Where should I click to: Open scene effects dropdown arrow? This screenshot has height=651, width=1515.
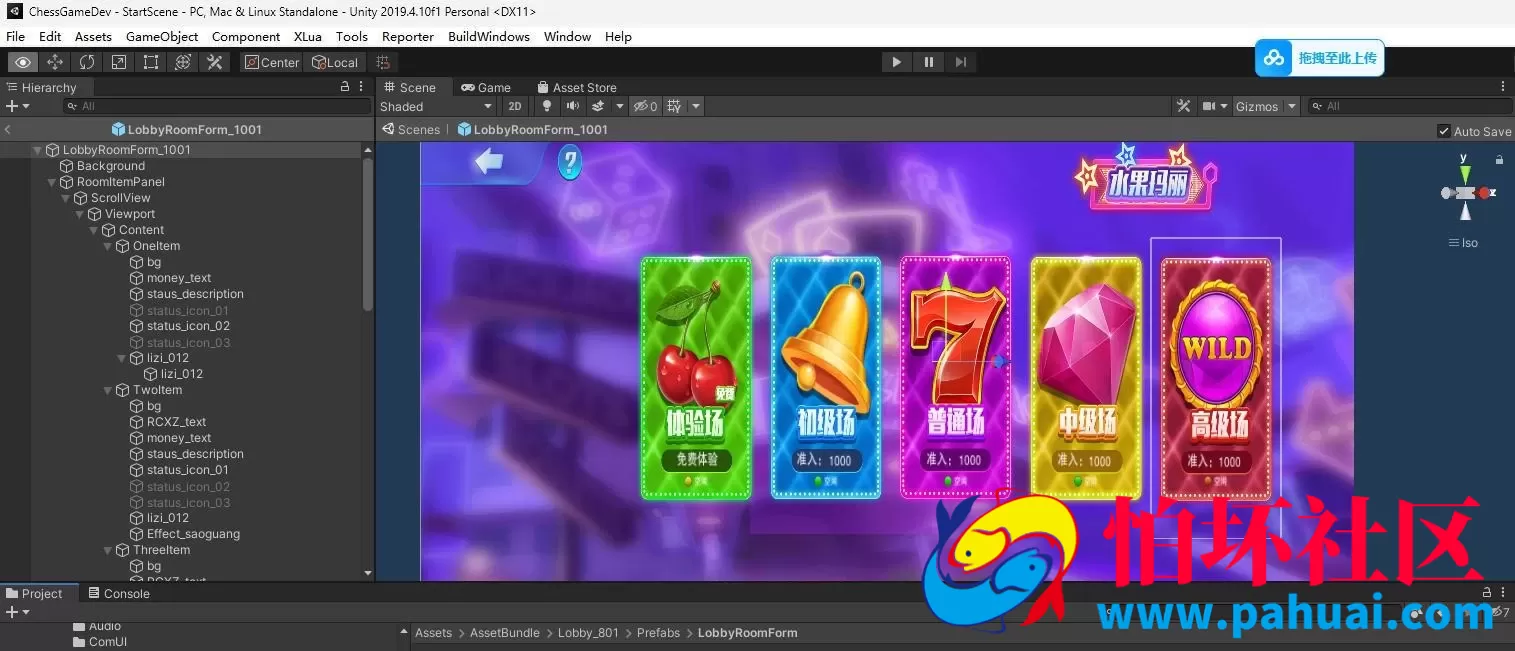[x=619, y=106]
